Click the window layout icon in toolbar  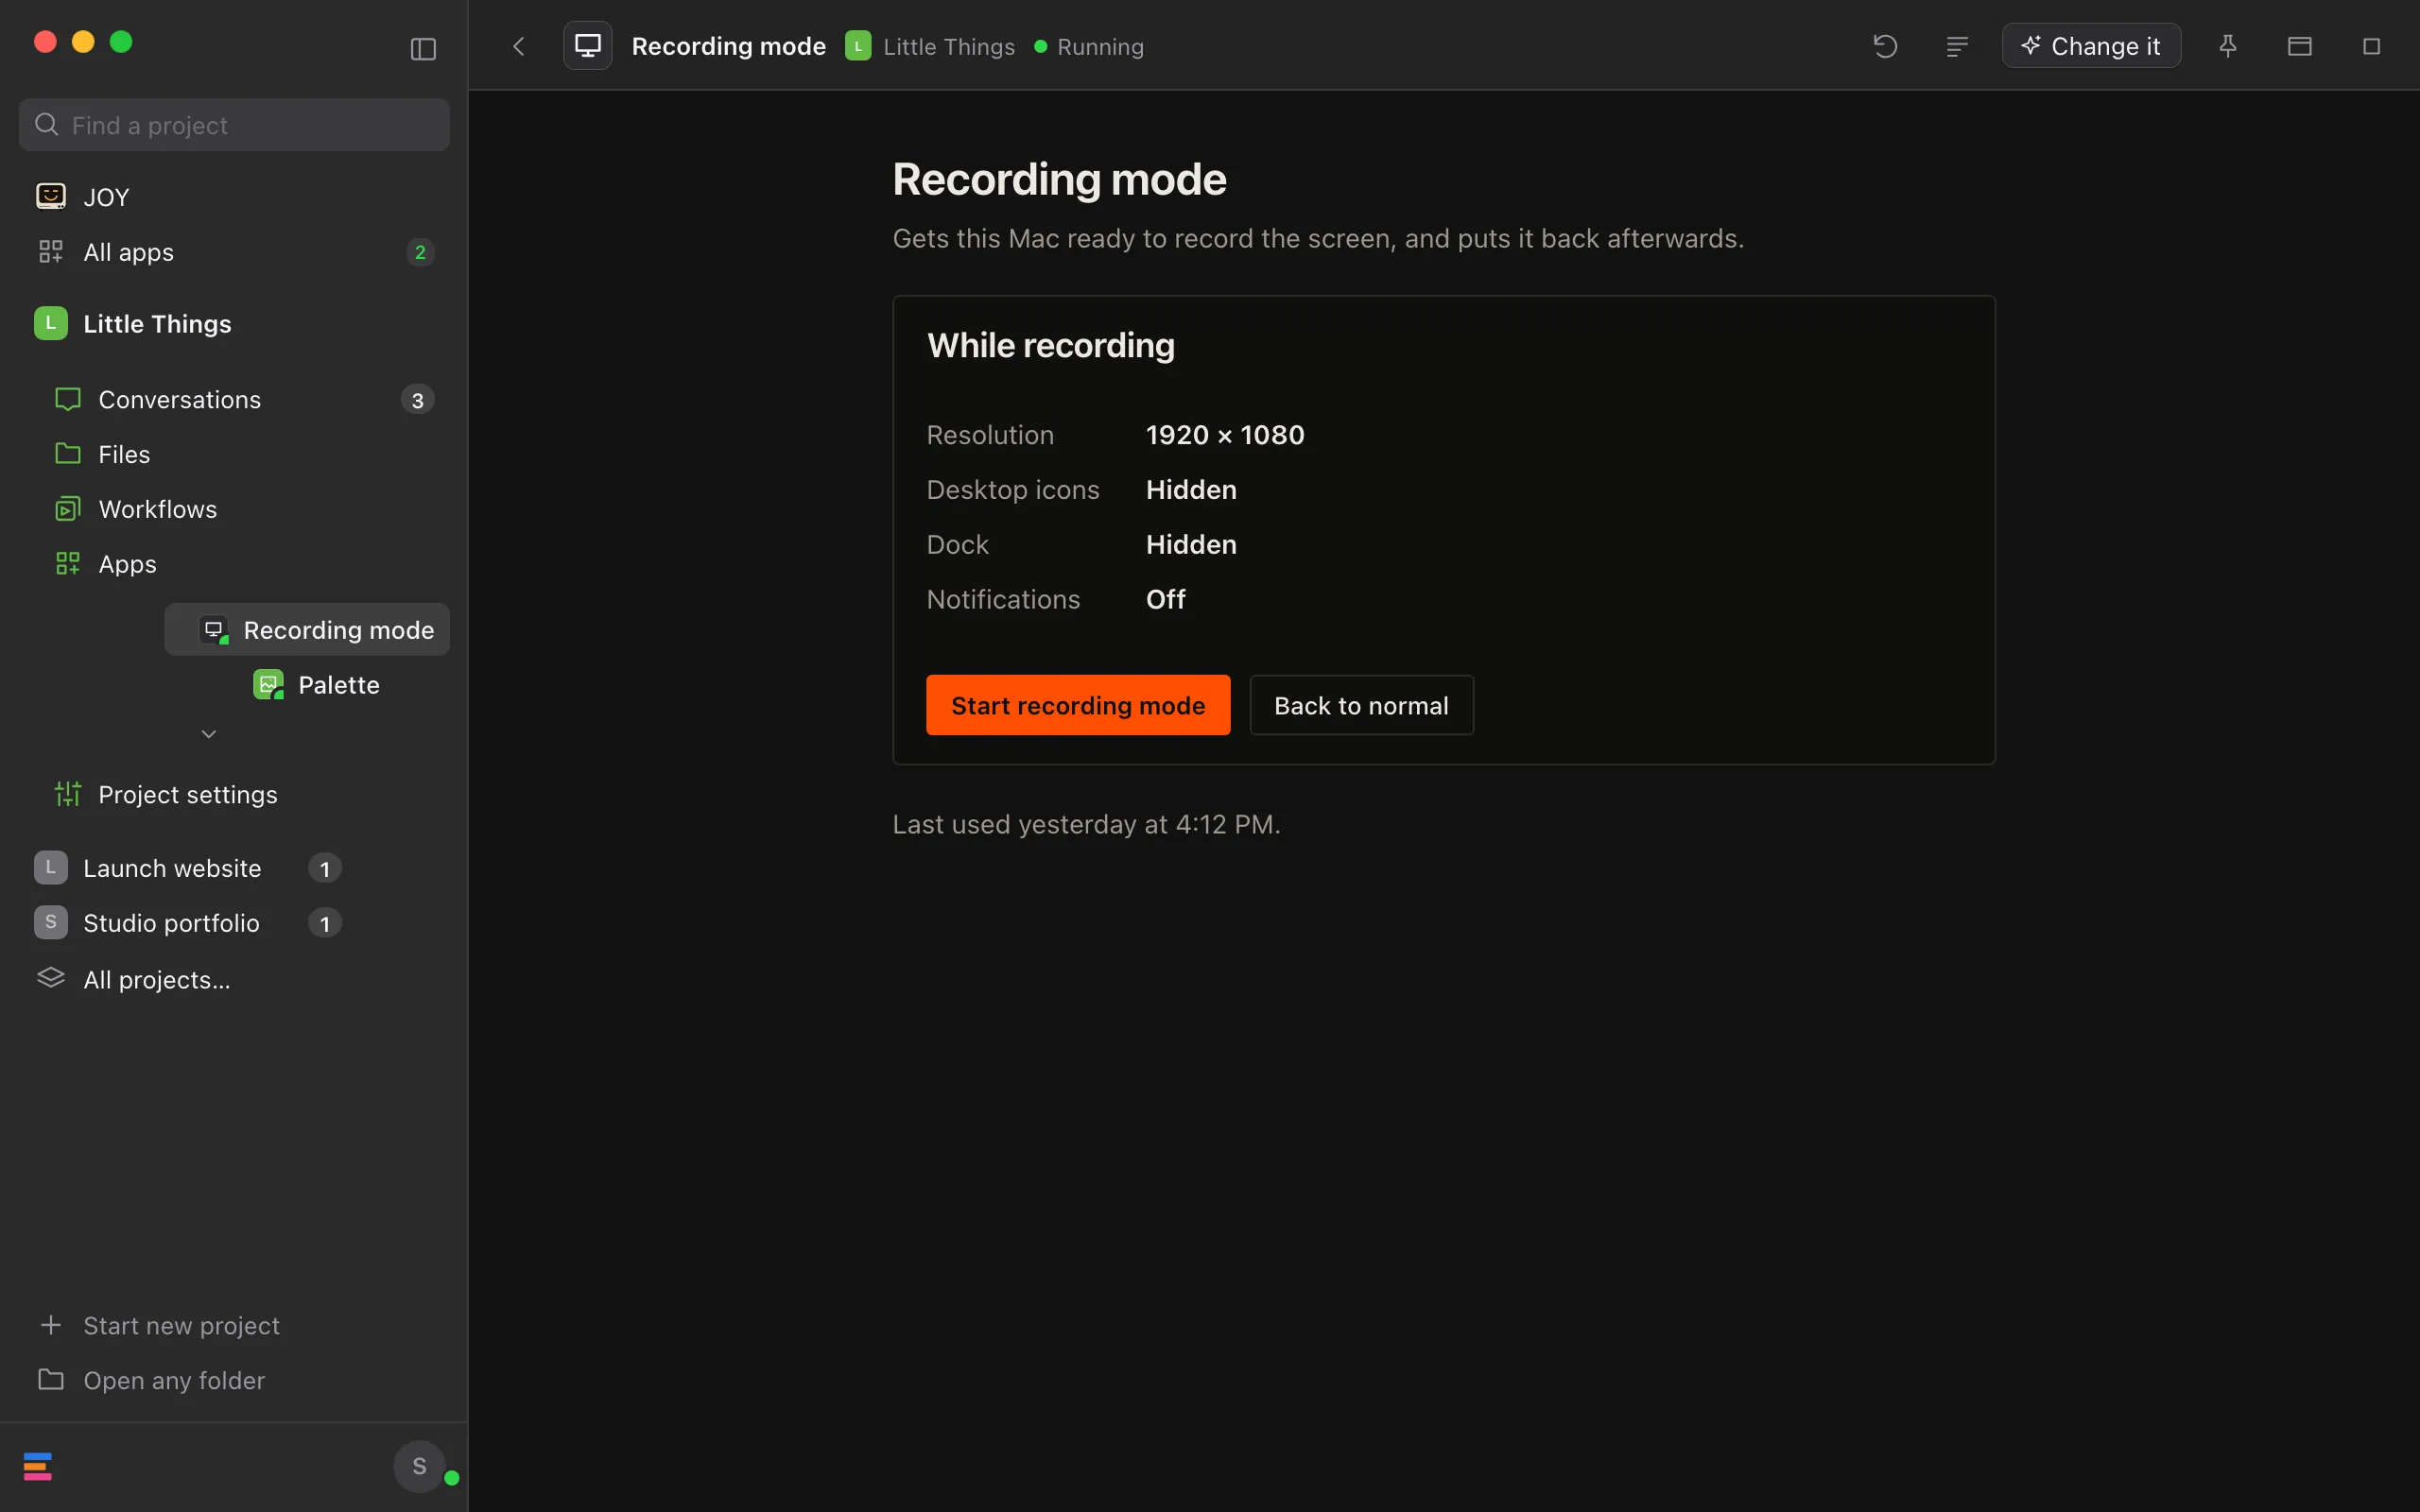coord(2300,46)
